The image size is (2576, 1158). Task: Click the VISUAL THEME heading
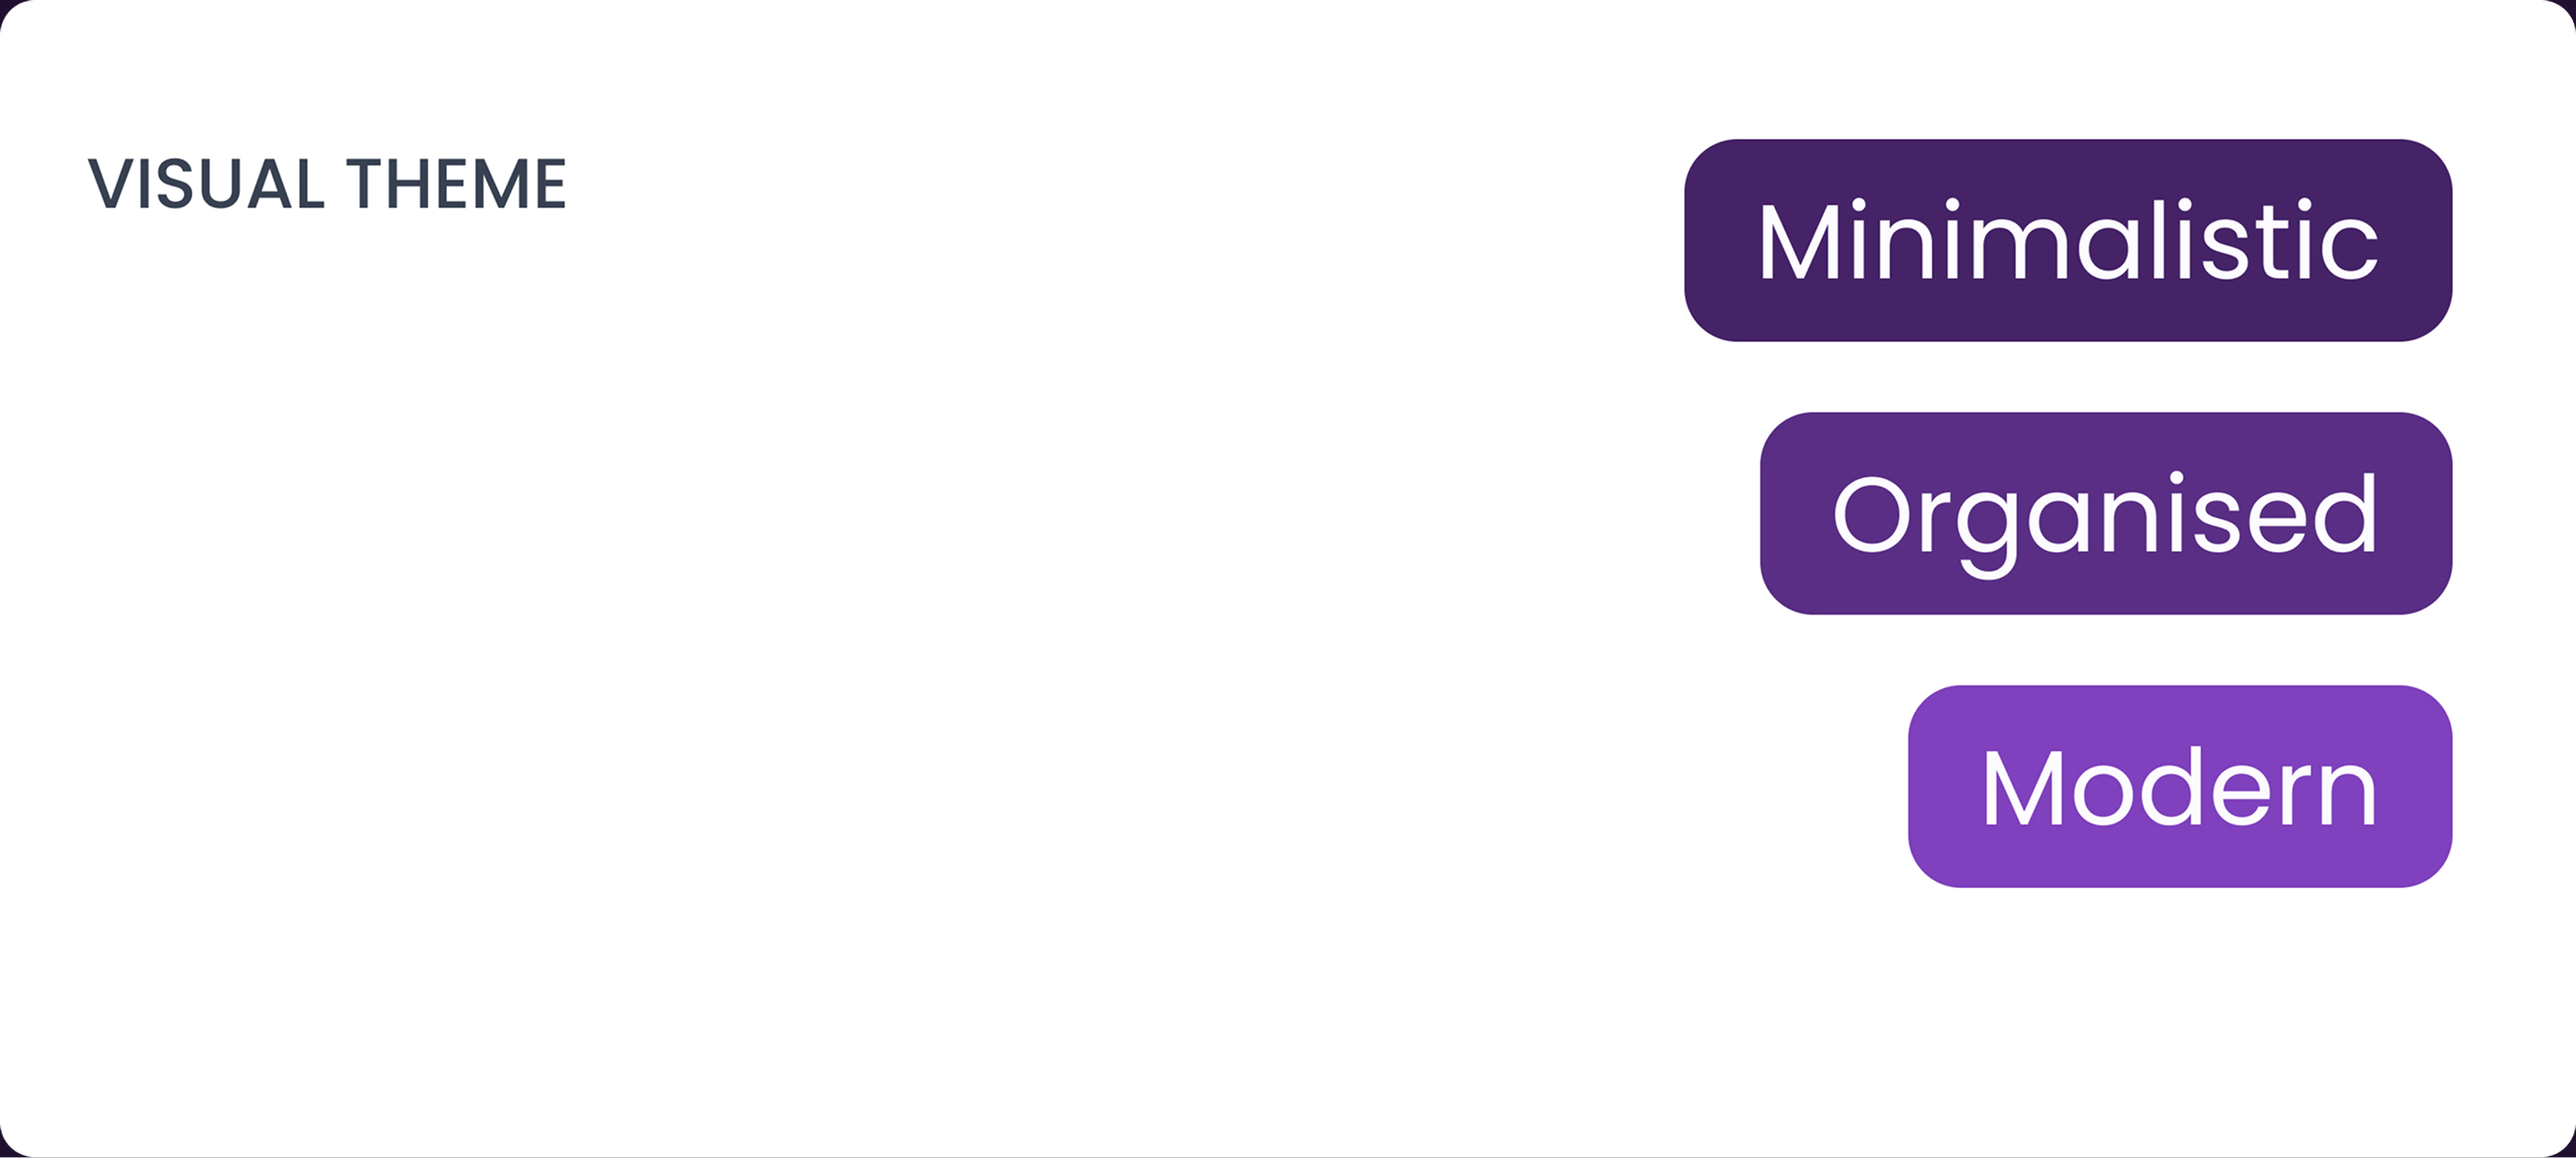click(327, 183)
